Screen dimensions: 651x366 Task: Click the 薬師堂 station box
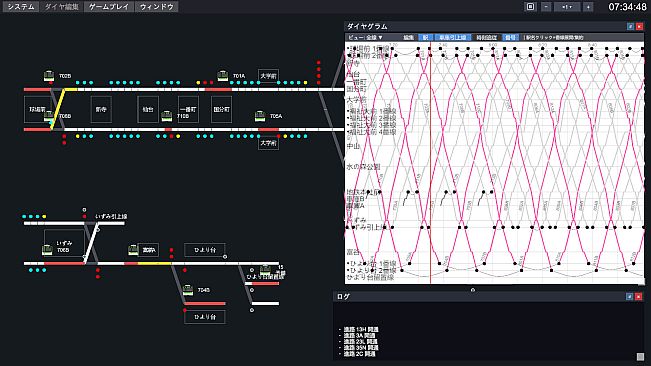point(101,110)
